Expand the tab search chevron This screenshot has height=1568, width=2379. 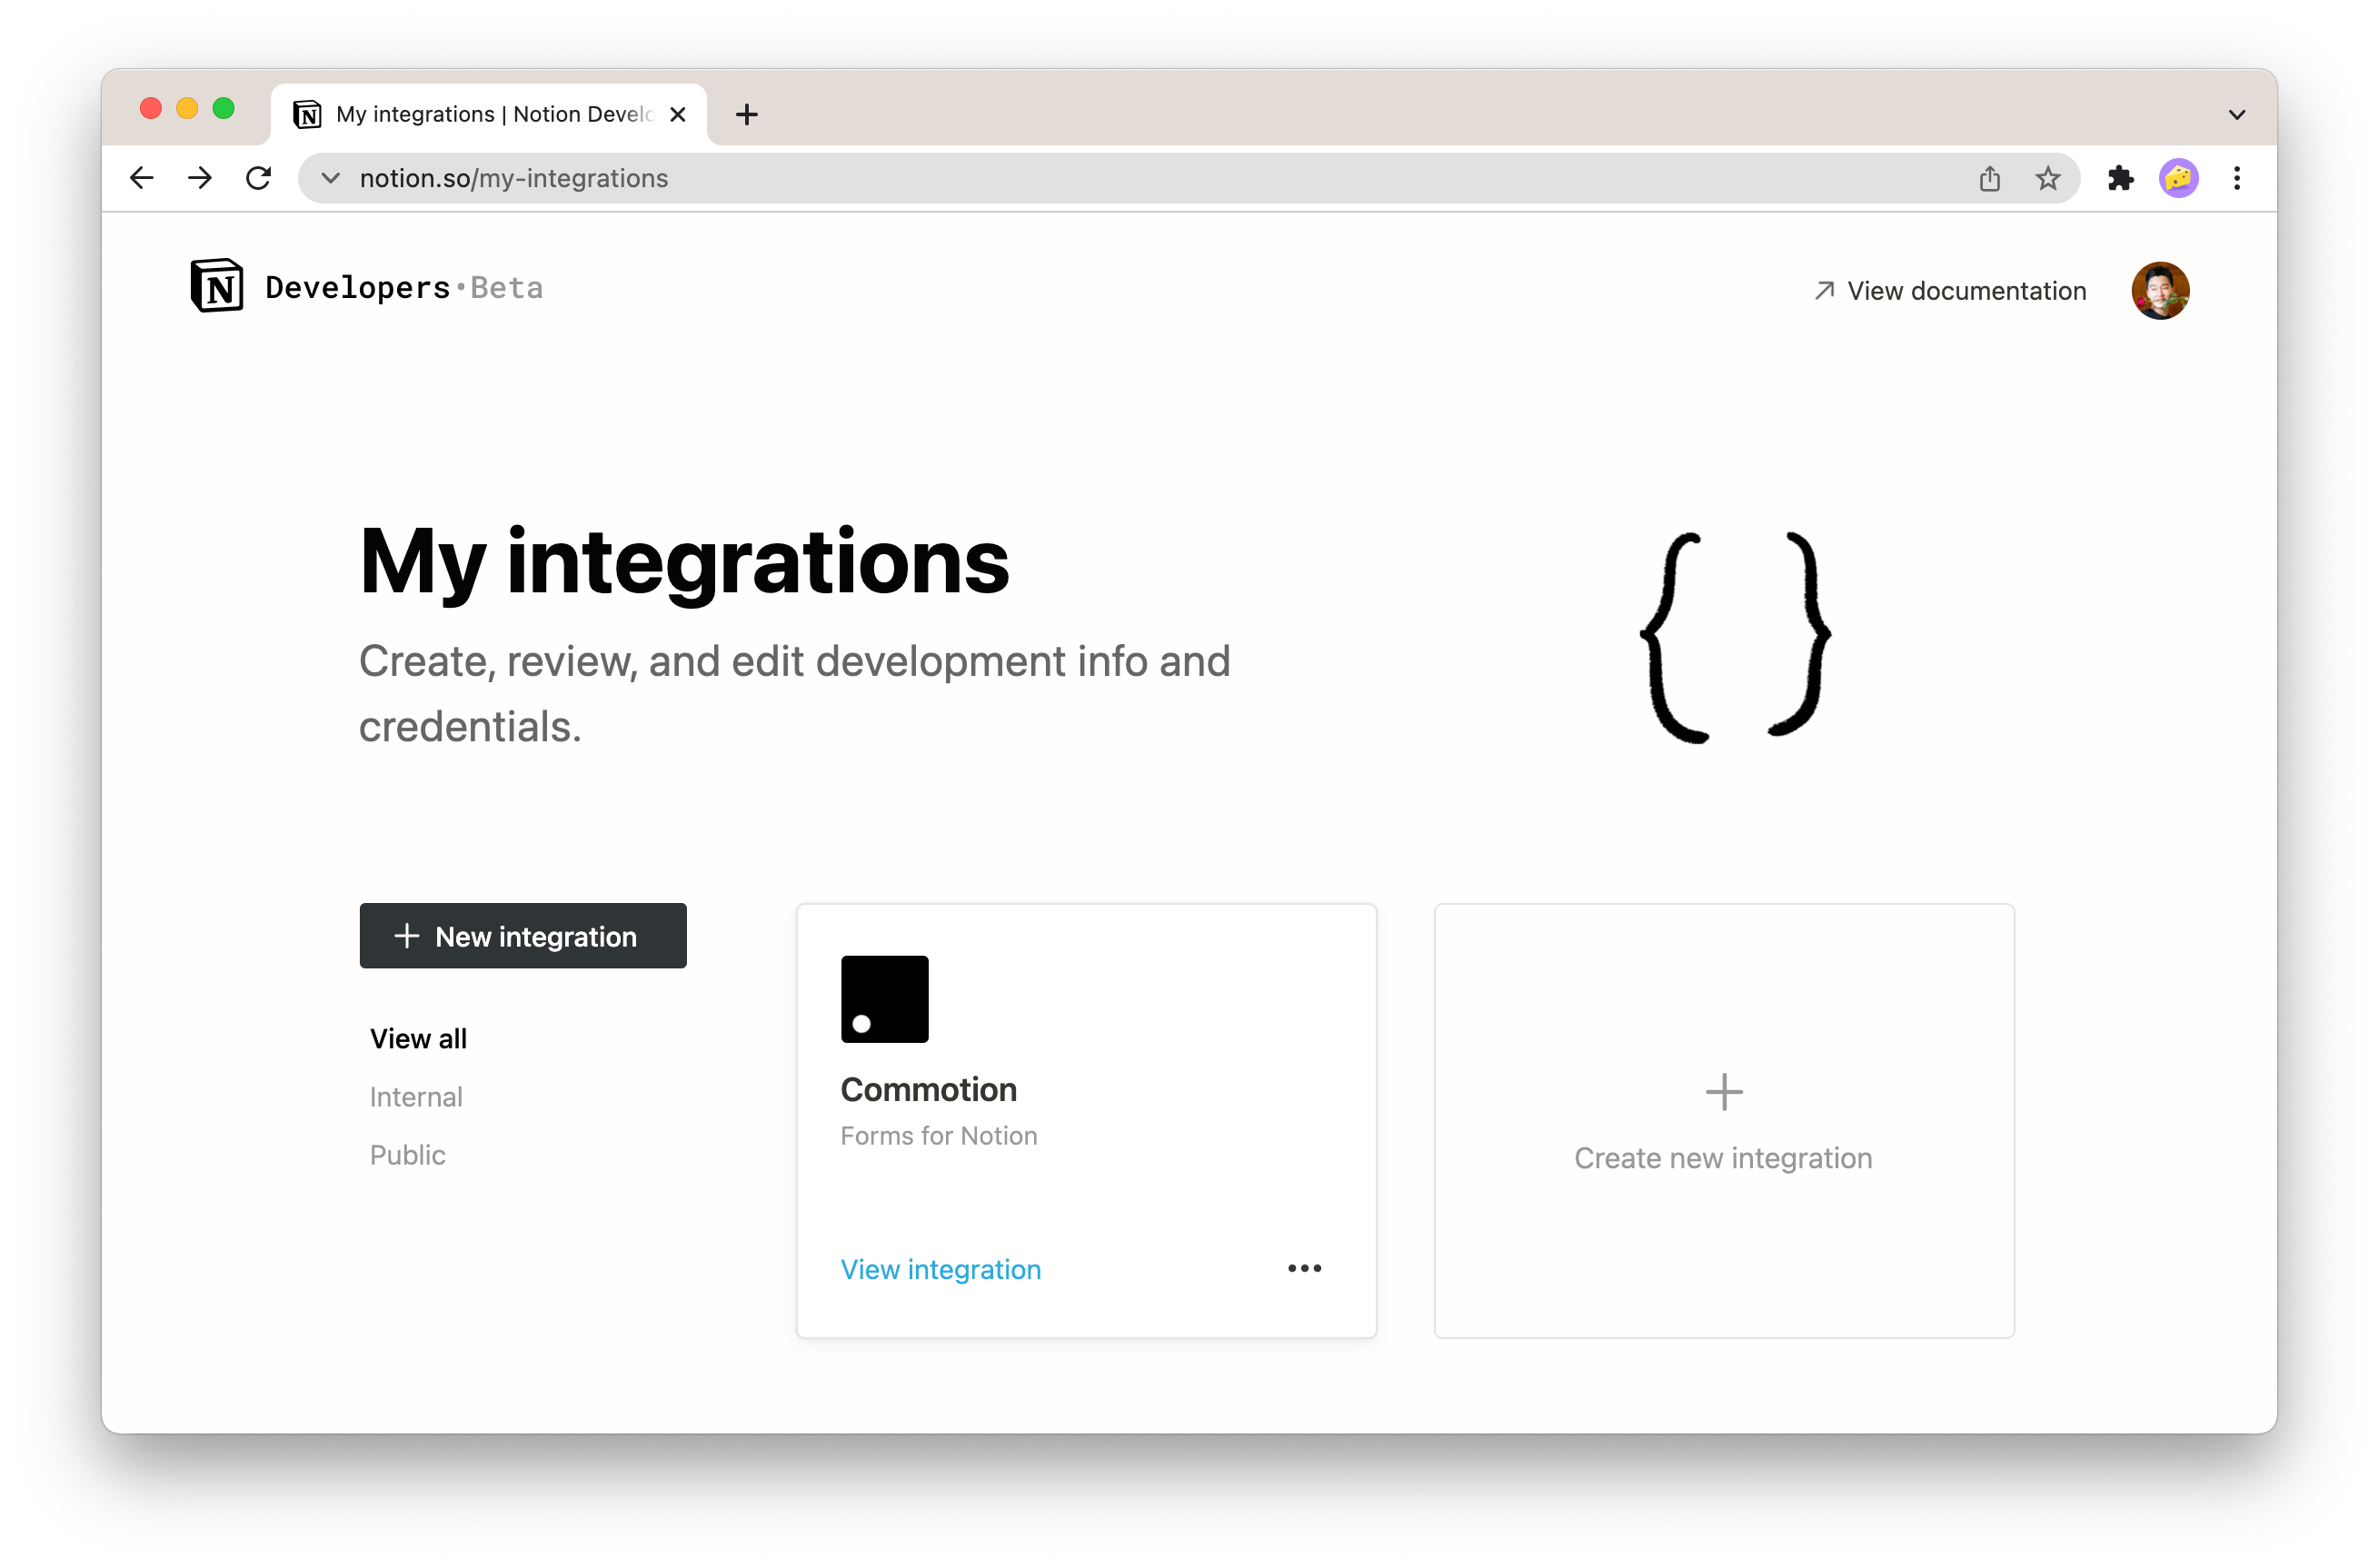coord(2236,115)
